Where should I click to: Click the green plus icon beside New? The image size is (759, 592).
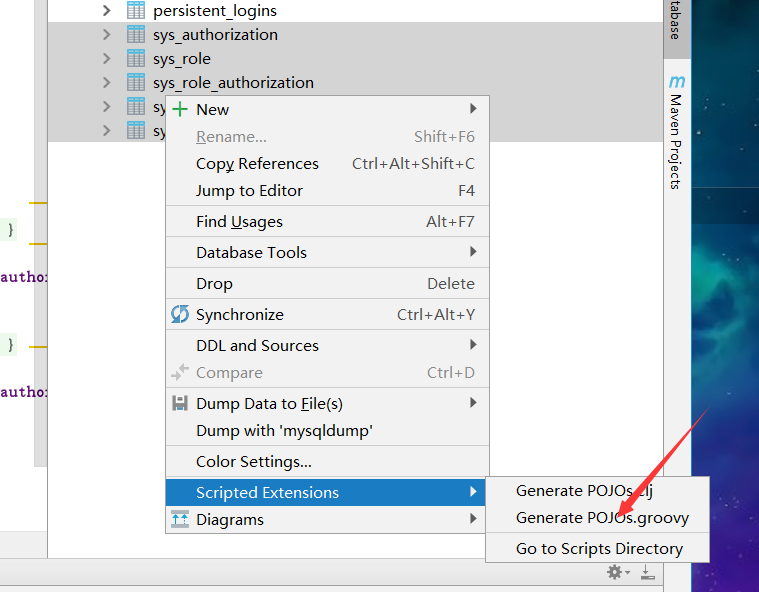(180, 109)
